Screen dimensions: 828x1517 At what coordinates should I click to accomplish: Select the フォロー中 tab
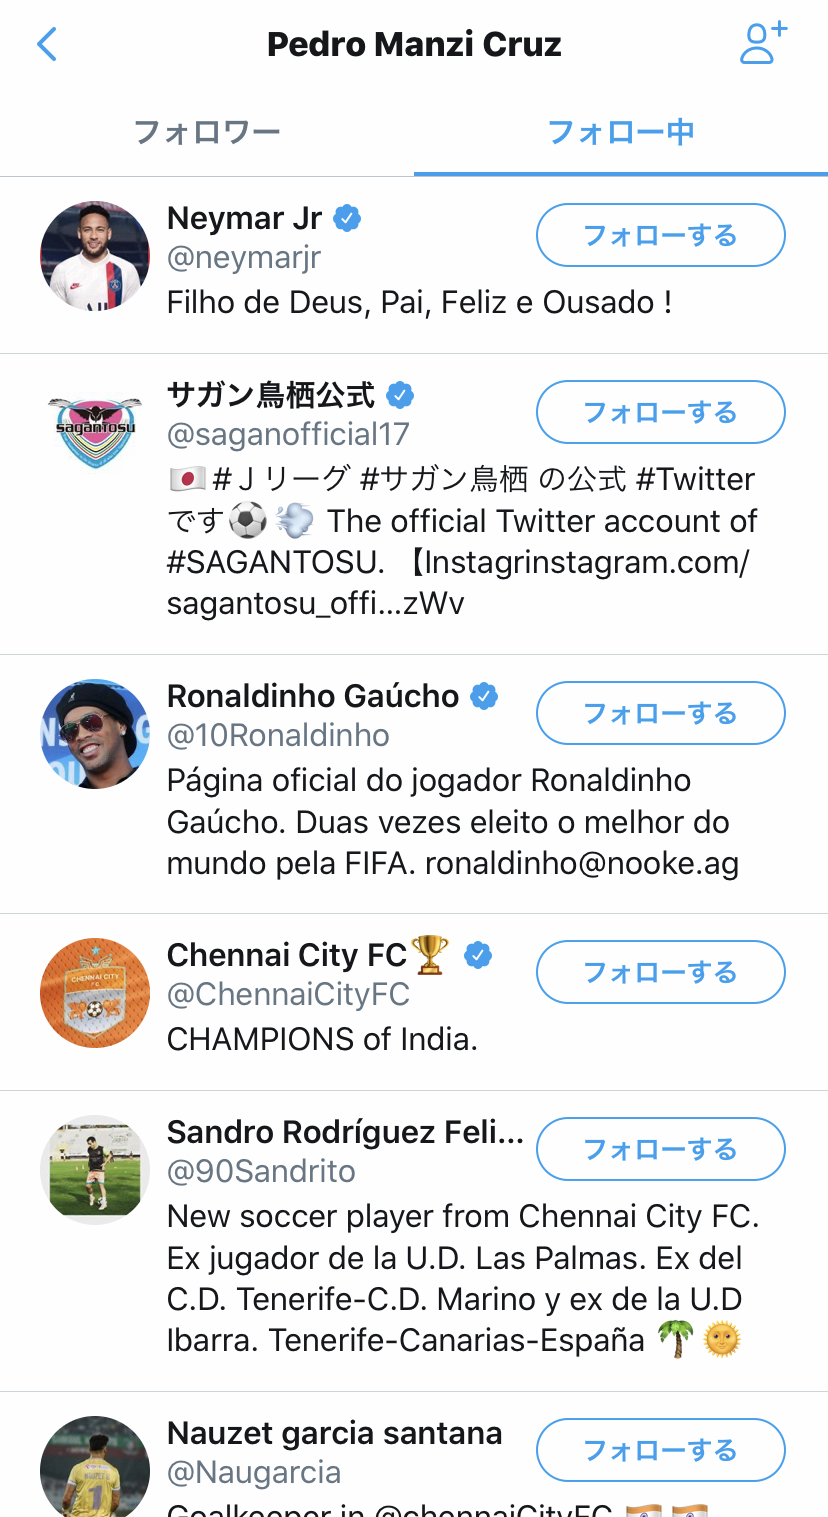tap(621, 132)
